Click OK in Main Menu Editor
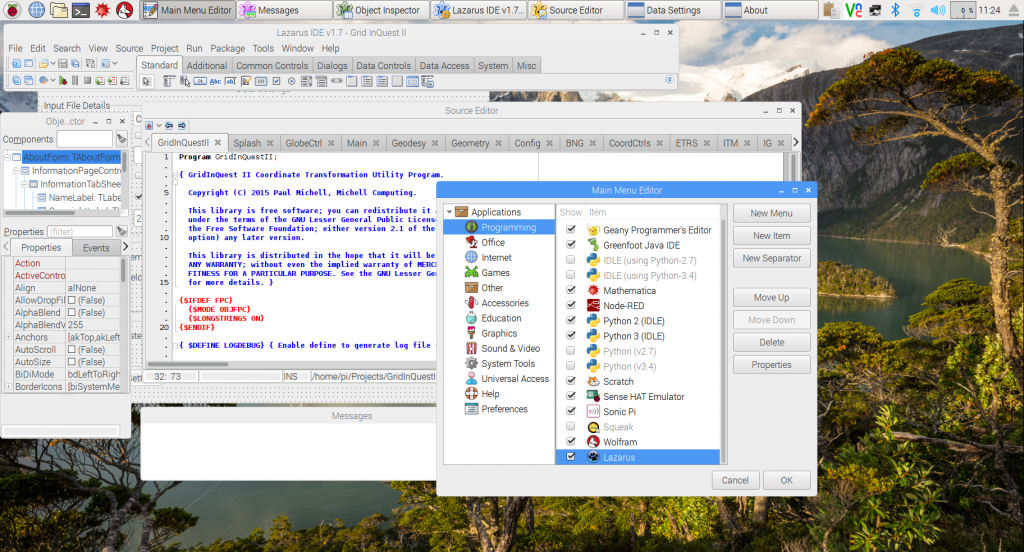Image resolution: width=1024 pixels, height=552 pixels. 786,480
